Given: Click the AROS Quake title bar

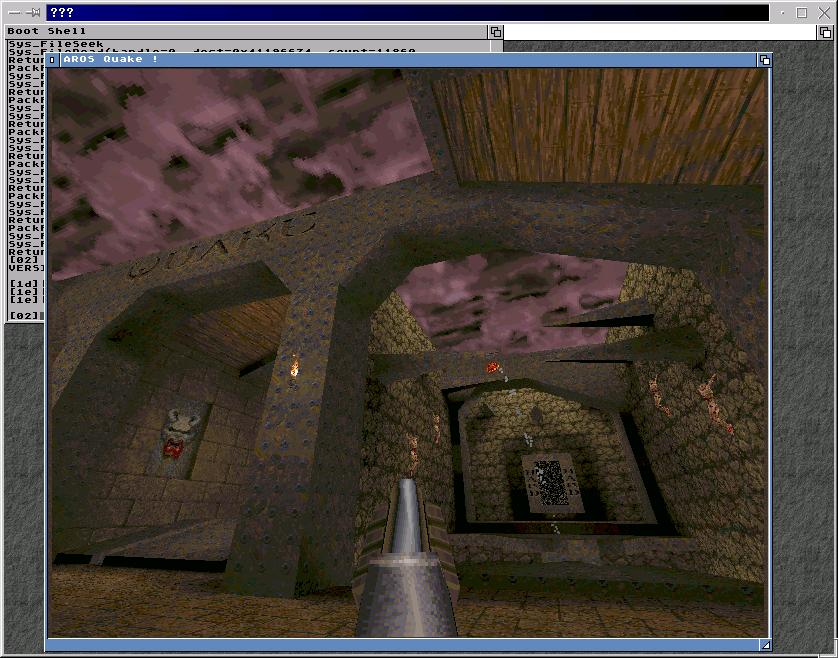Looking at the screenshot, I should [400, 60].
